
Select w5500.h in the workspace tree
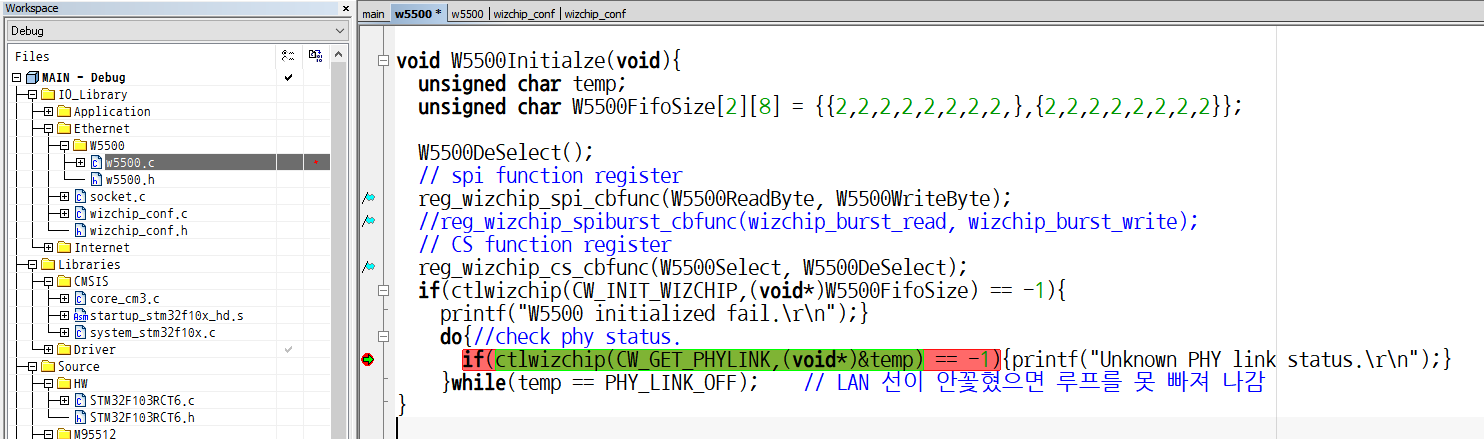pyautogui.click(x=130, y=179)
